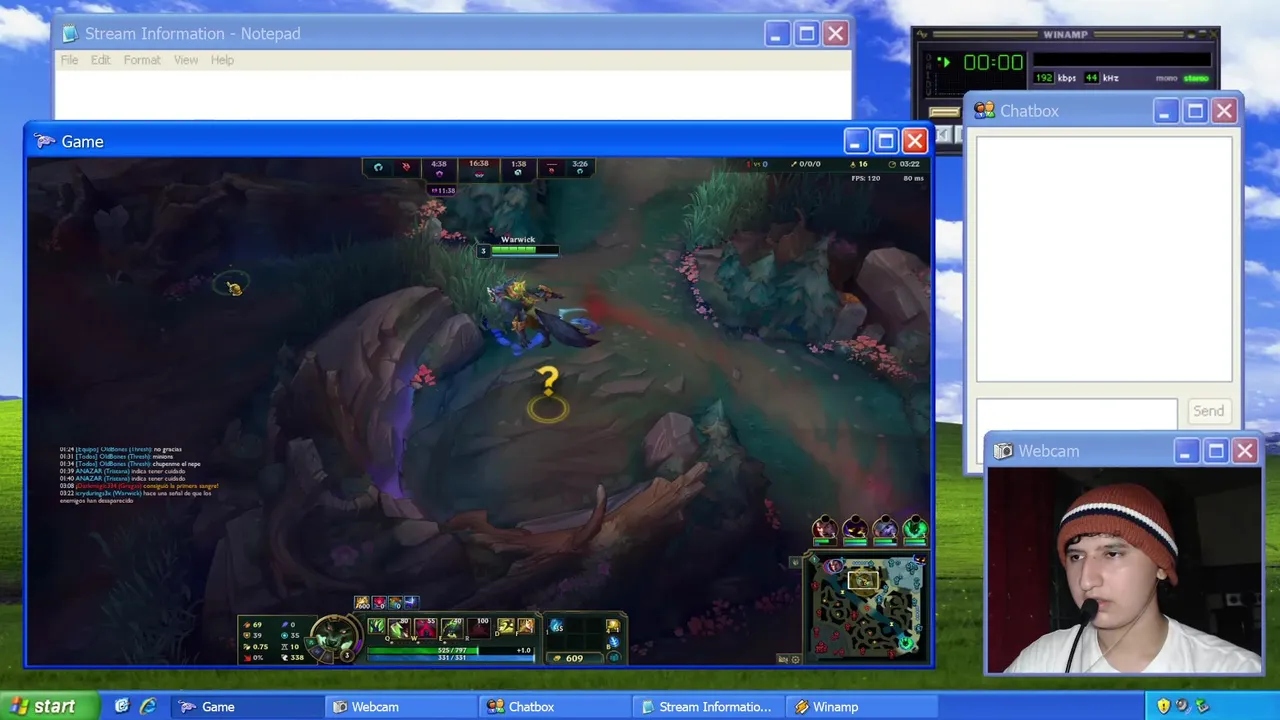Viewport: 1280px width, 720px height.
Task: Click the minimap settings gear icon
Action: click(795, 659)
